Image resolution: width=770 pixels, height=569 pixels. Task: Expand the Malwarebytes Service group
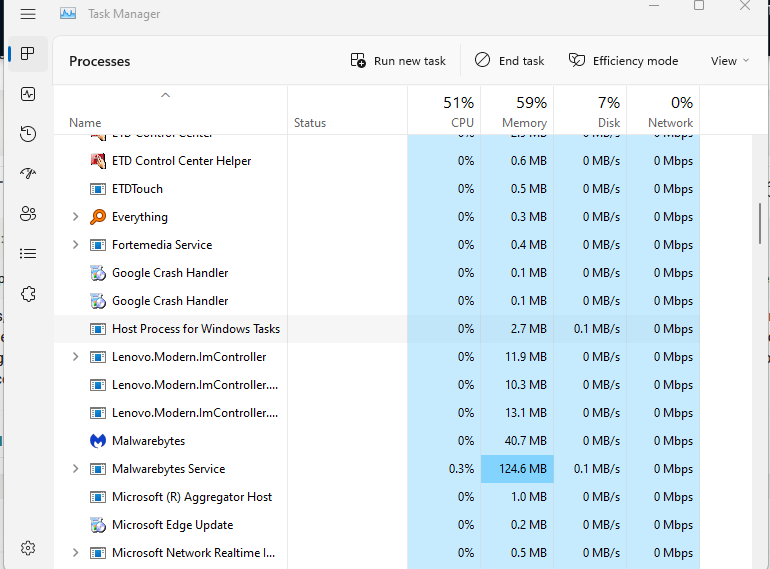(76, 469)
